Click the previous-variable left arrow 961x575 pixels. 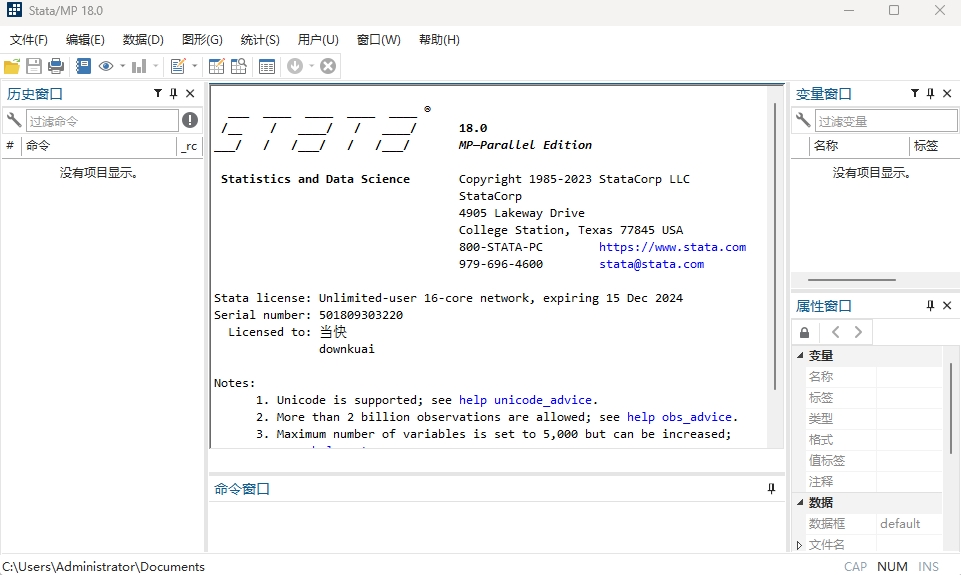pyautogui.click(x=835, y=332)
